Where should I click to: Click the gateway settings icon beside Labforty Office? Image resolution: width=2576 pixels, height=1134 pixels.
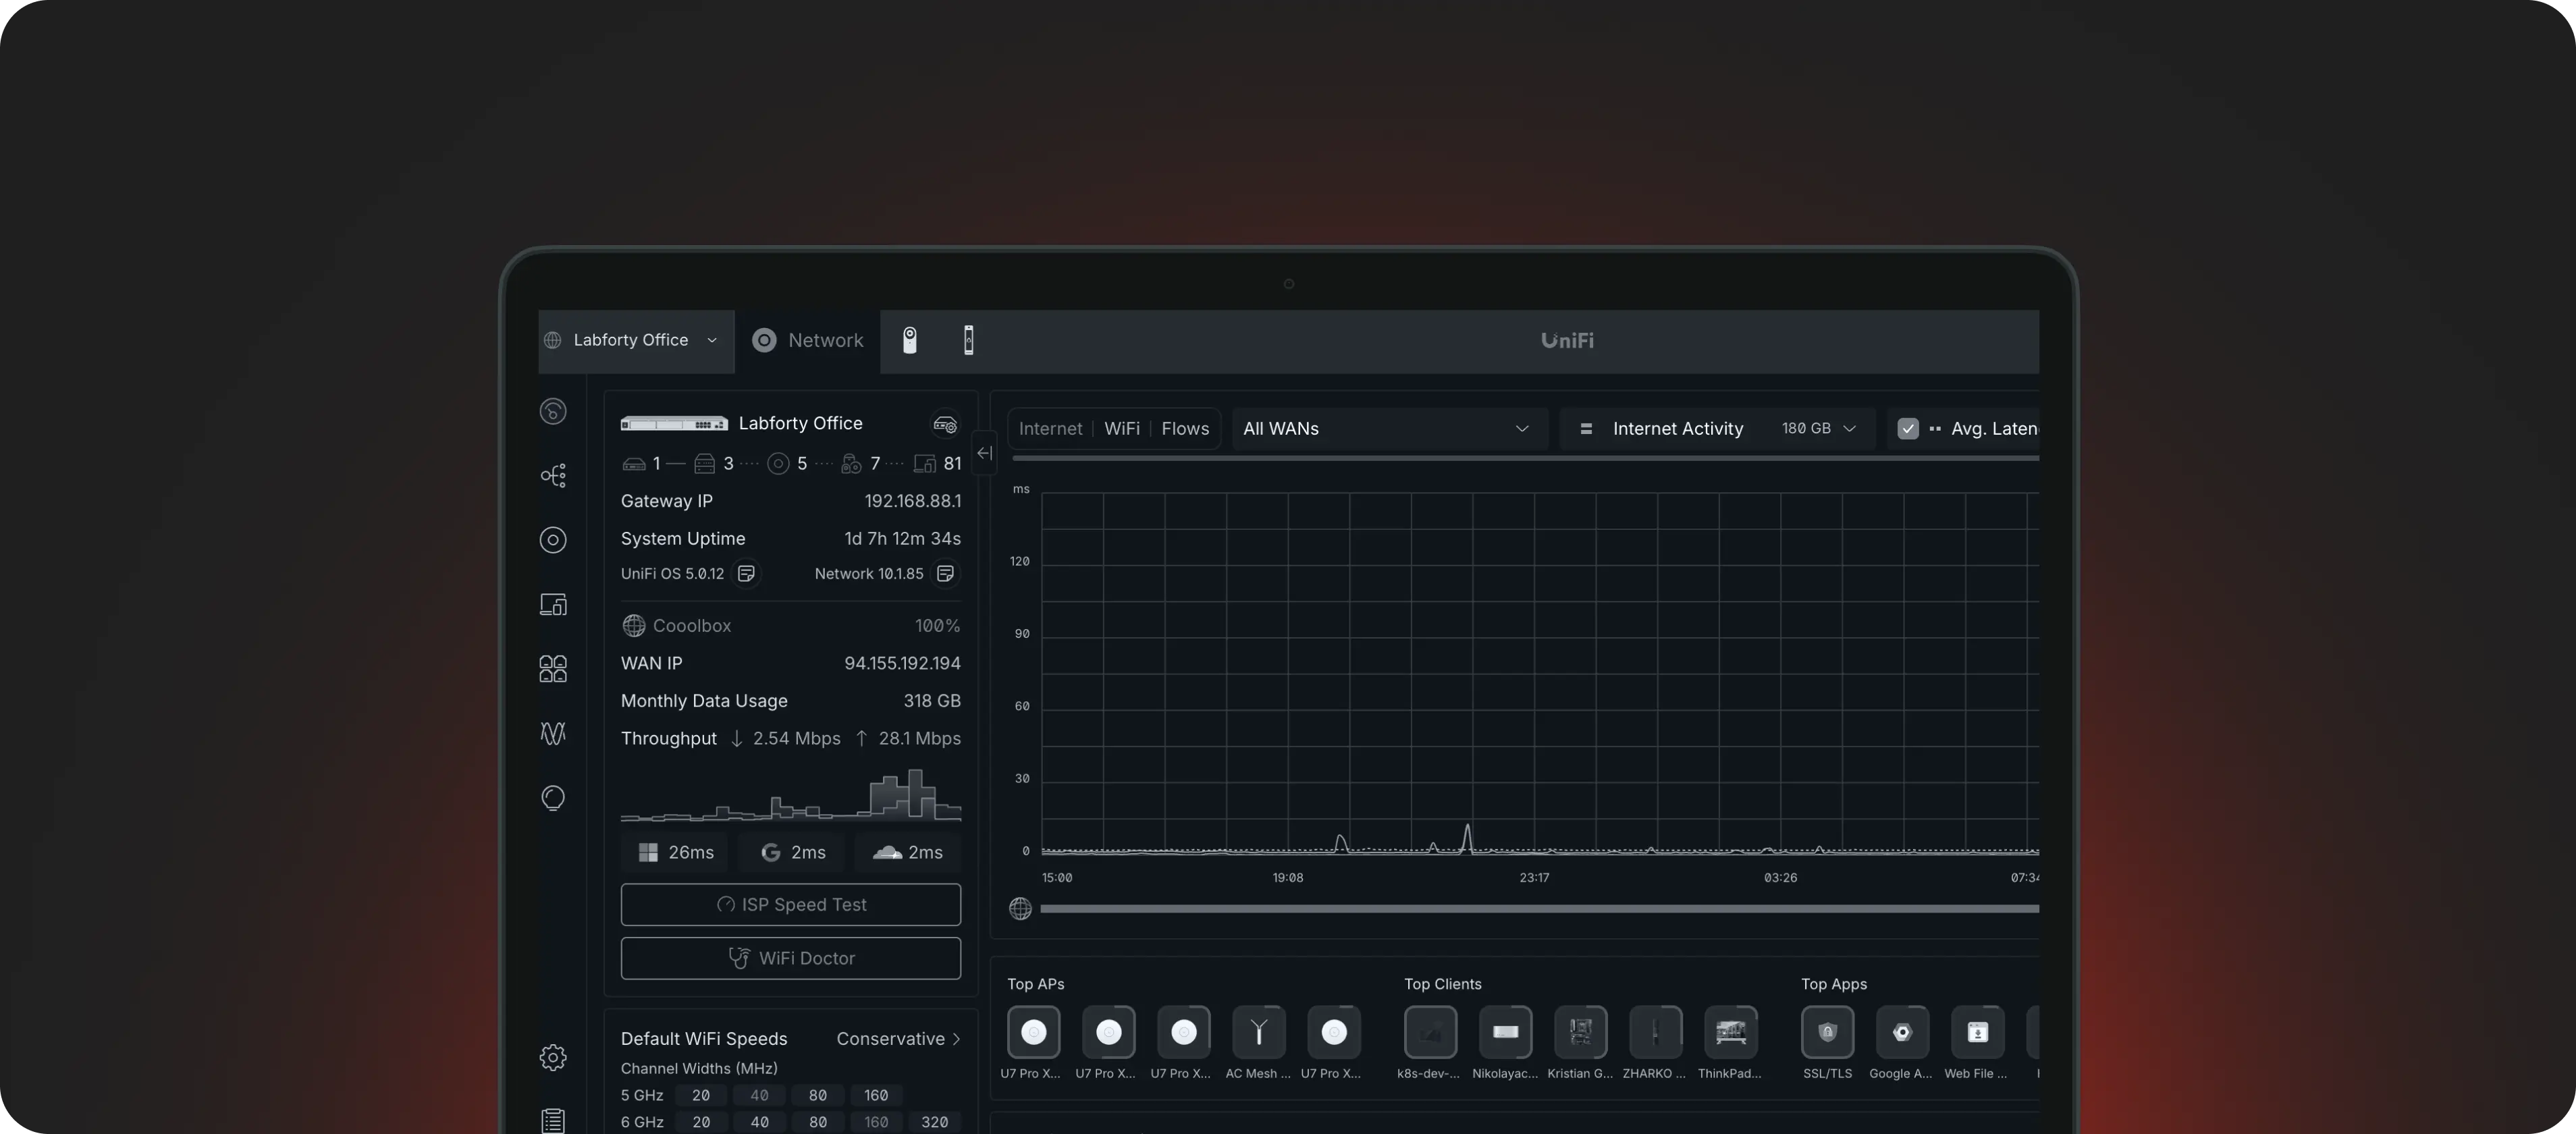click(x=945, y=424)
